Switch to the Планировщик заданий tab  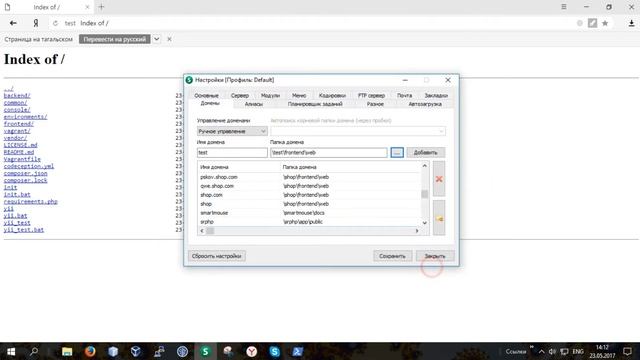315,104
